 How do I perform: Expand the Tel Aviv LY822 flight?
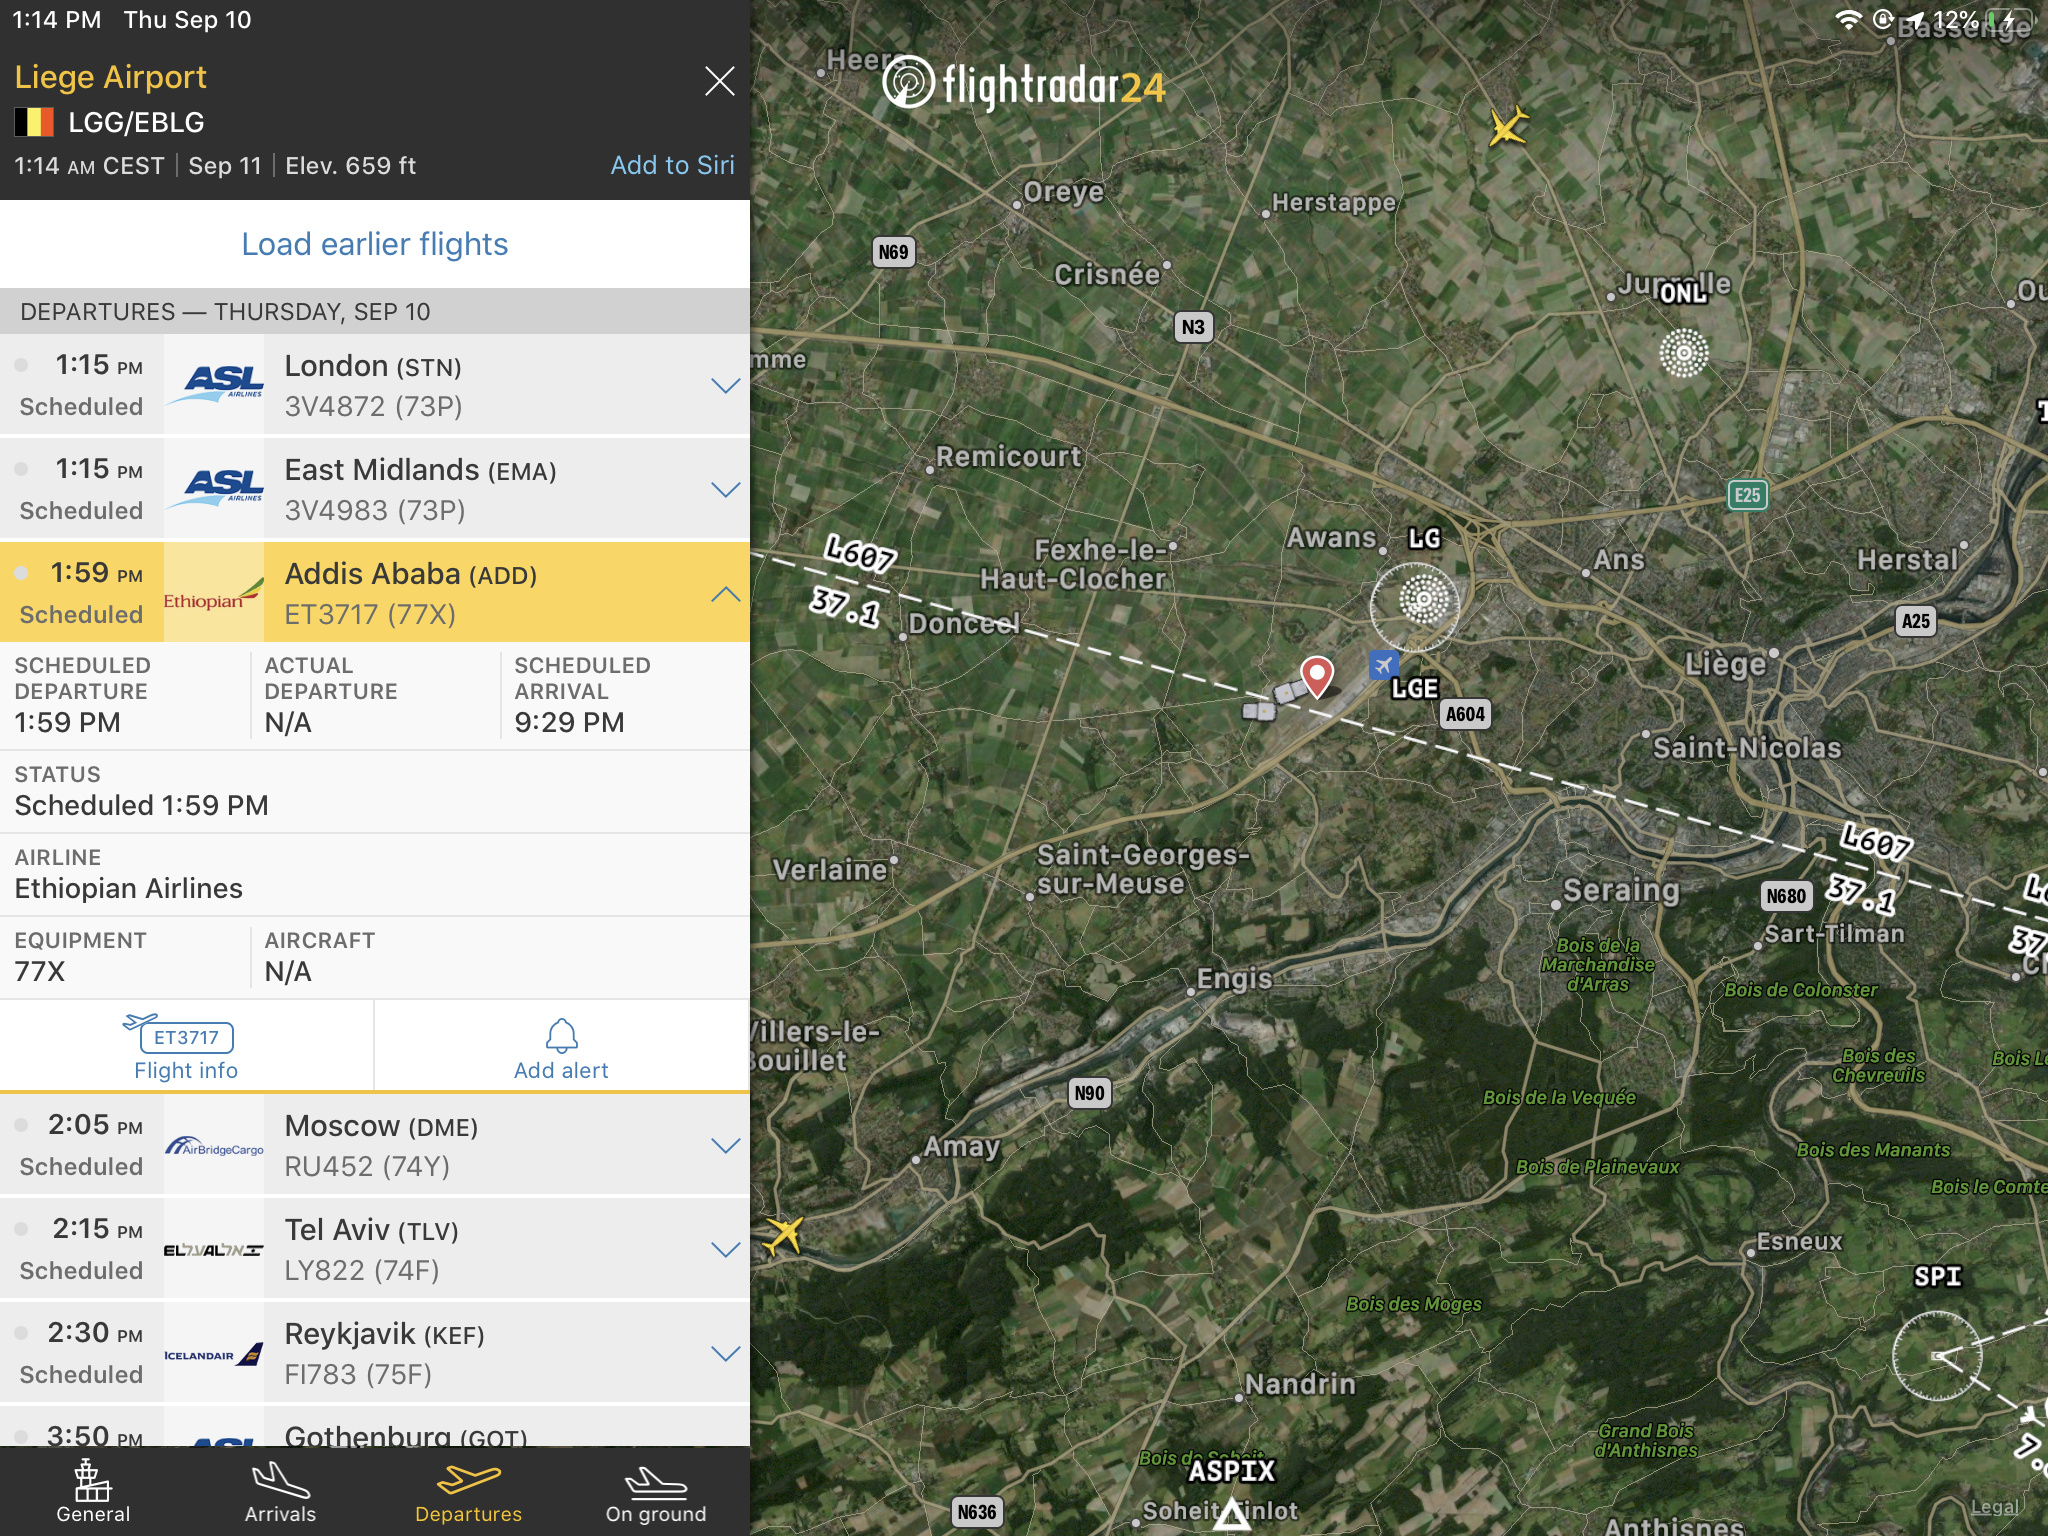pyautogui.click(x=725, y=1250)
